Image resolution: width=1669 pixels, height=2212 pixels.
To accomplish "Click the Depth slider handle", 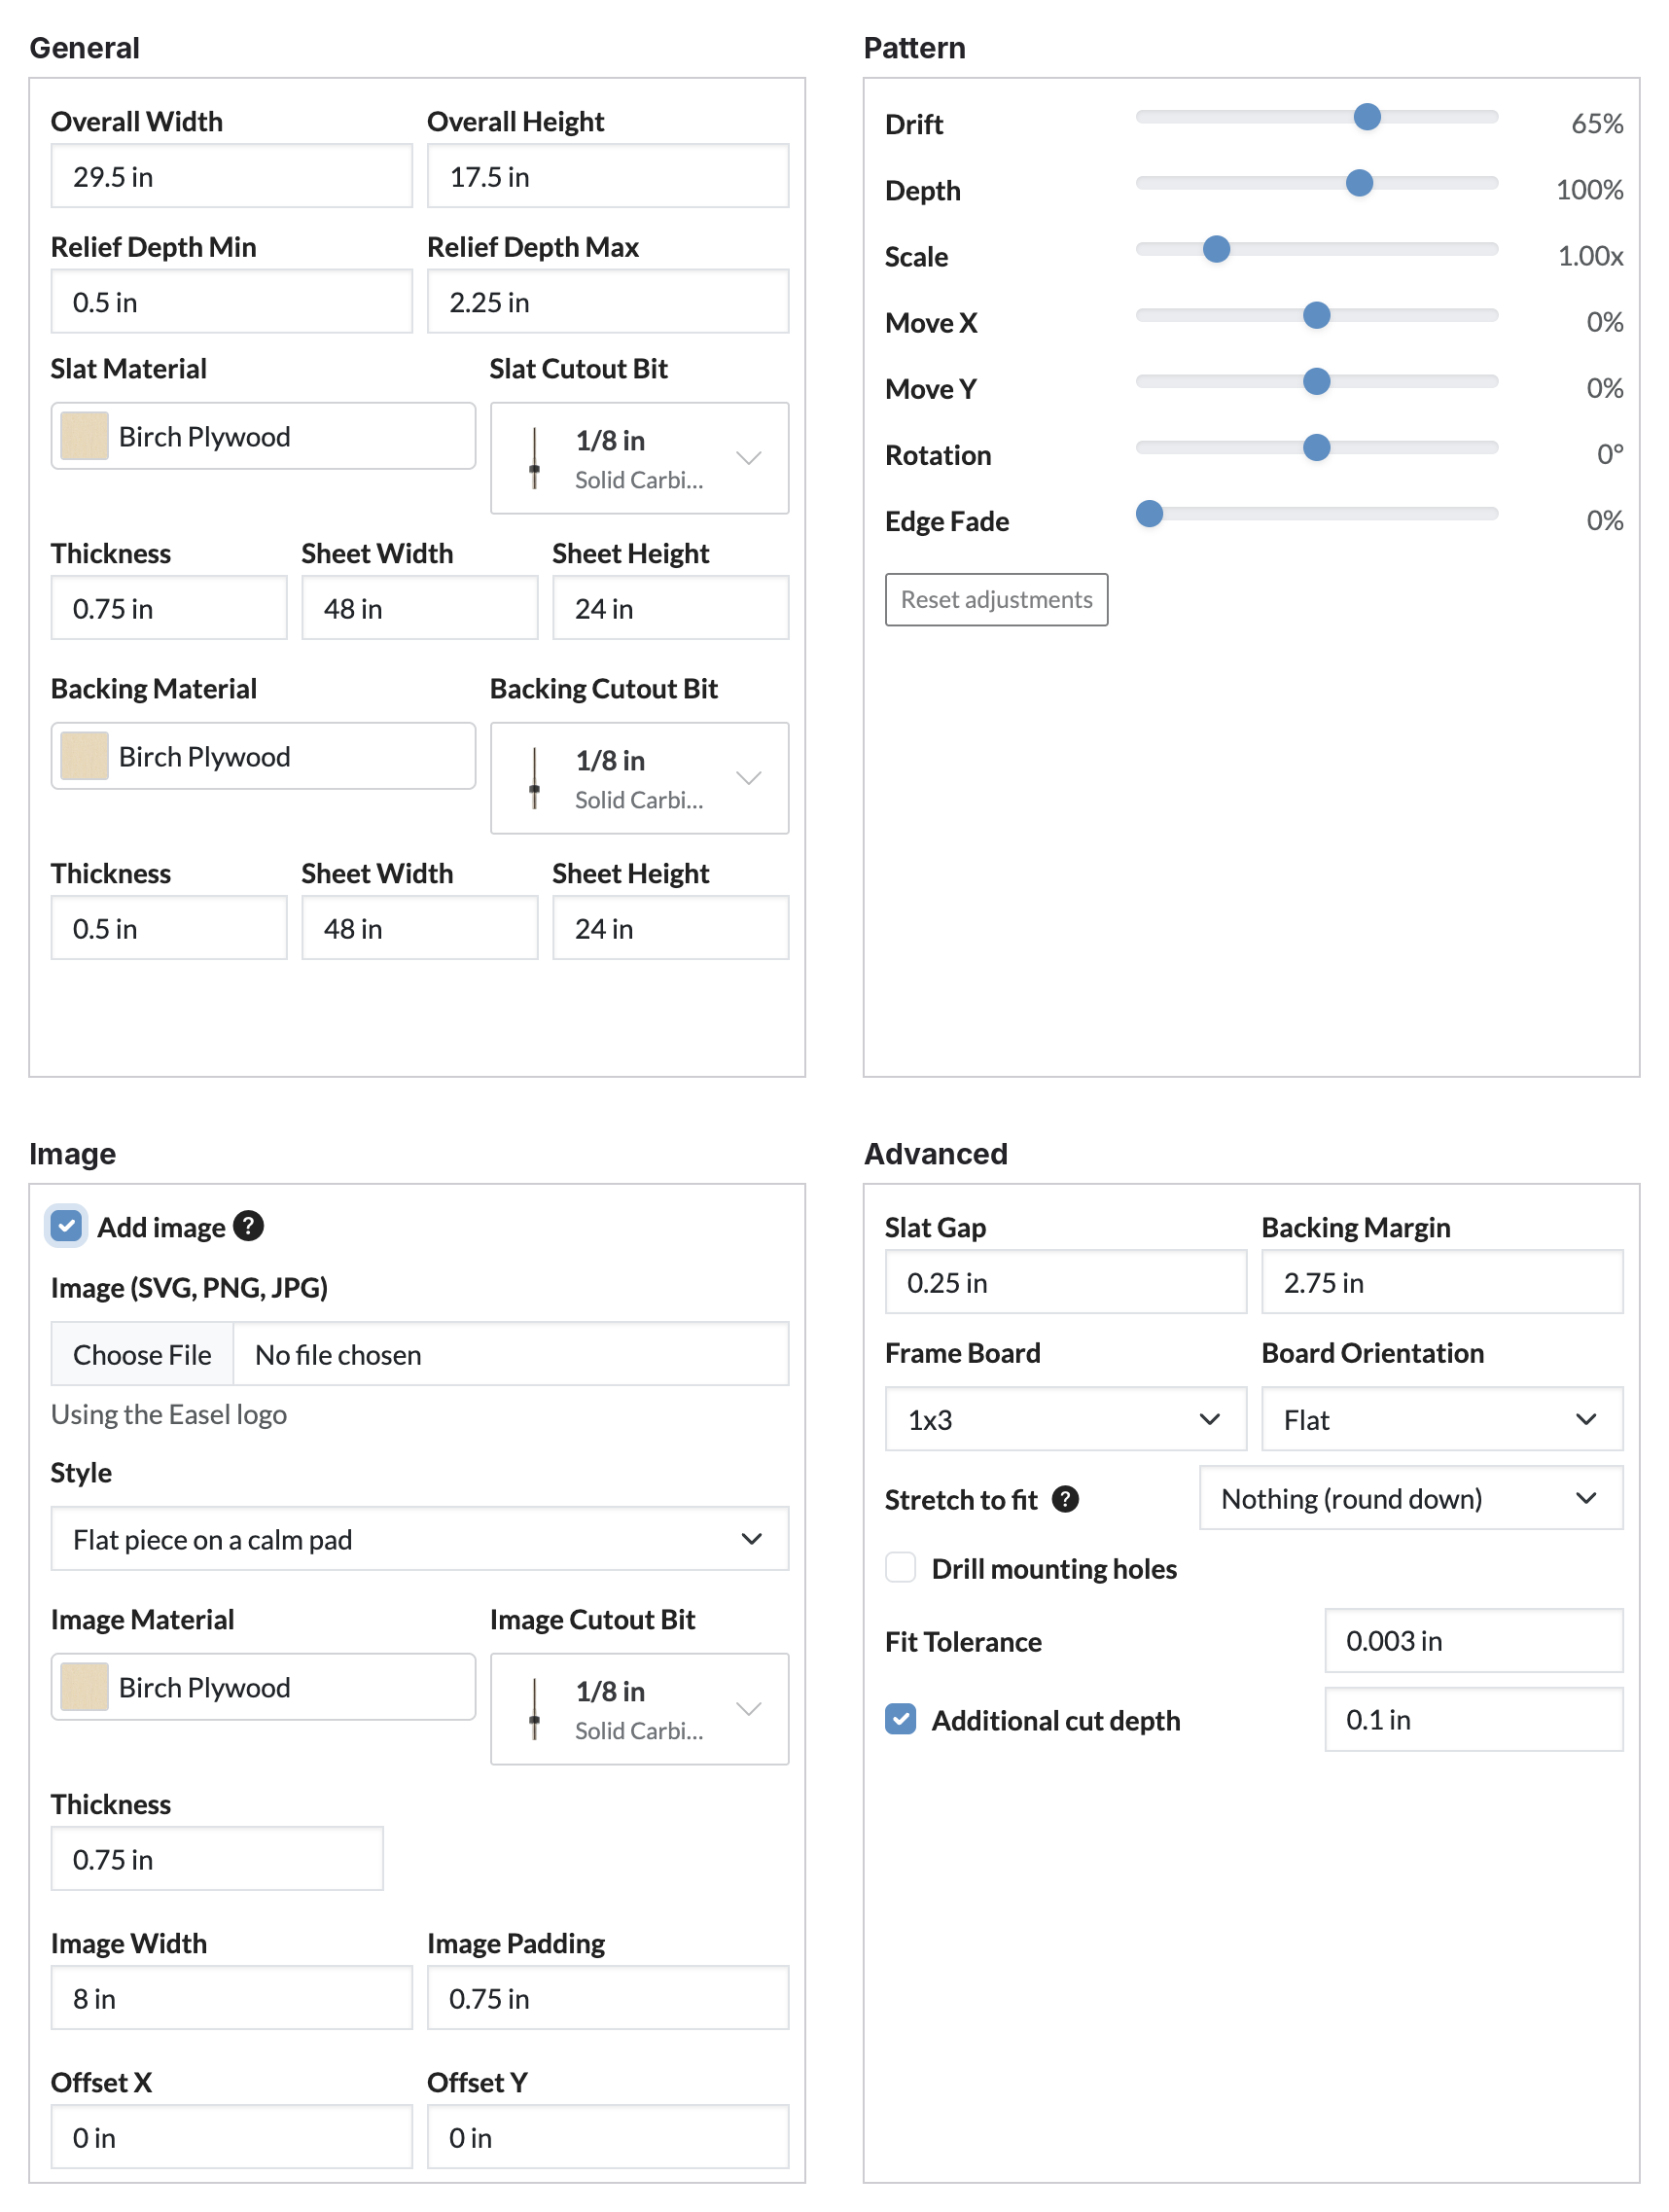I will pos(1359,183).
